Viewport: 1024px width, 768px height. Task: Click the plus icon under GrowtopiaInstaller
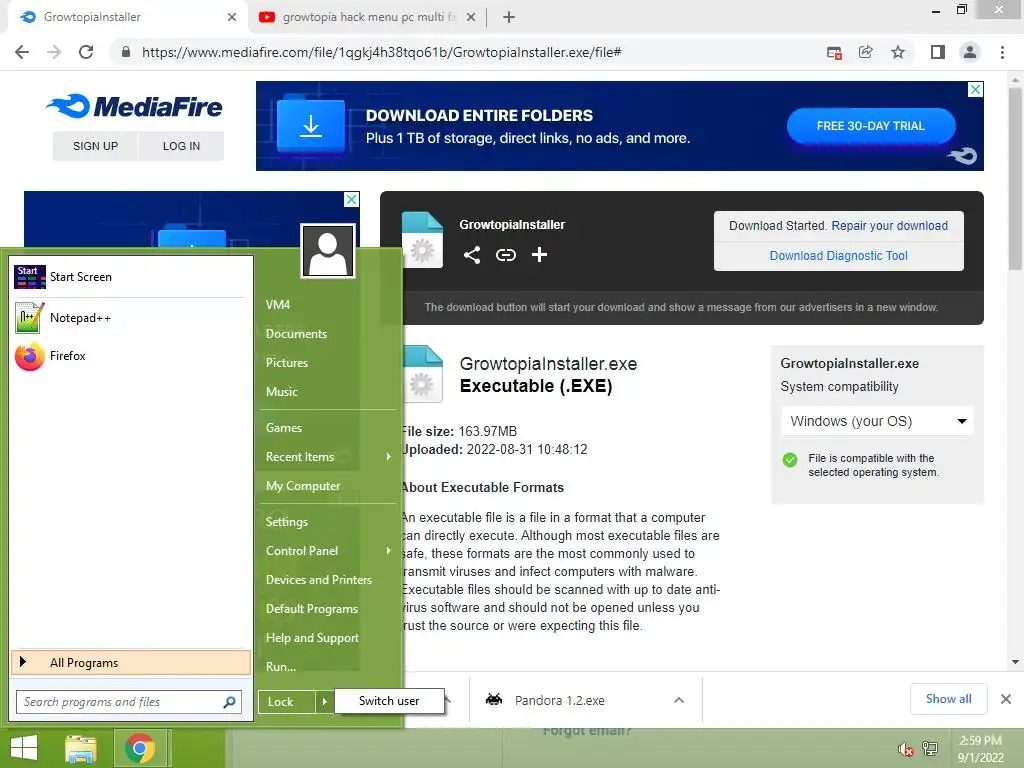point(539,255)
